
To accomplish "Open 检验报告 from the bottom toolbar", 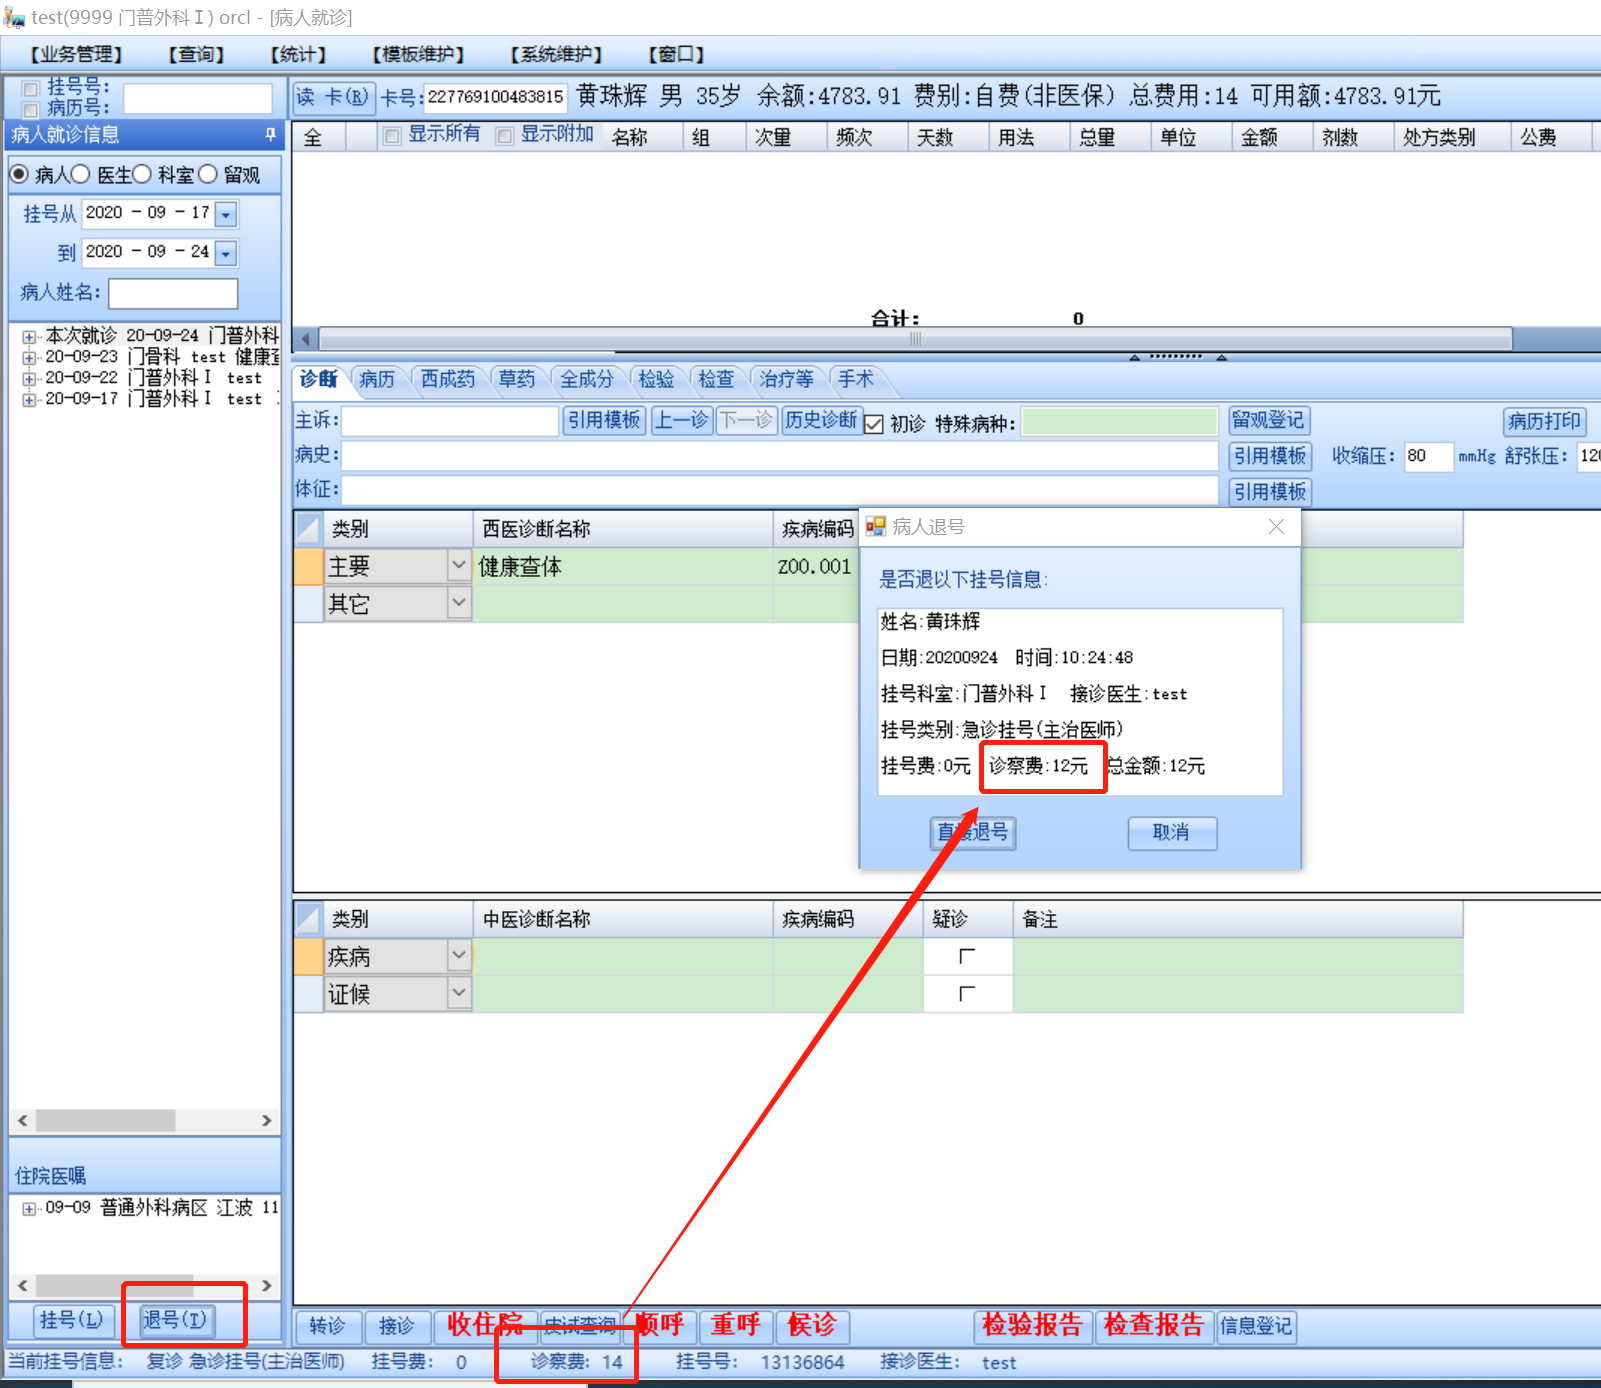I will click(1033, 1326).
